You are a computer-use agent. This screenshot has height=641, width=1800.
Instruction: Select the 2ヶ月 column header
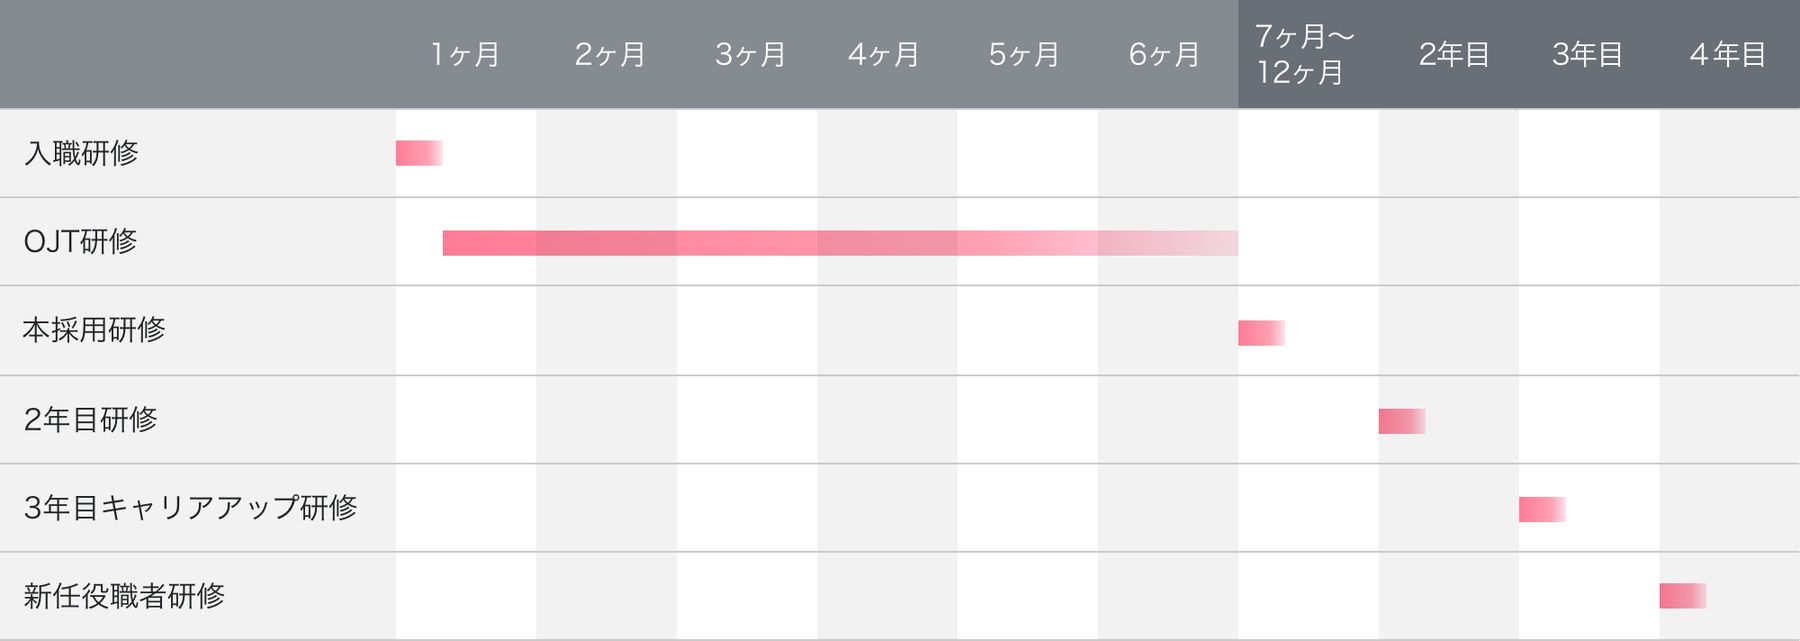click(610, 54)
